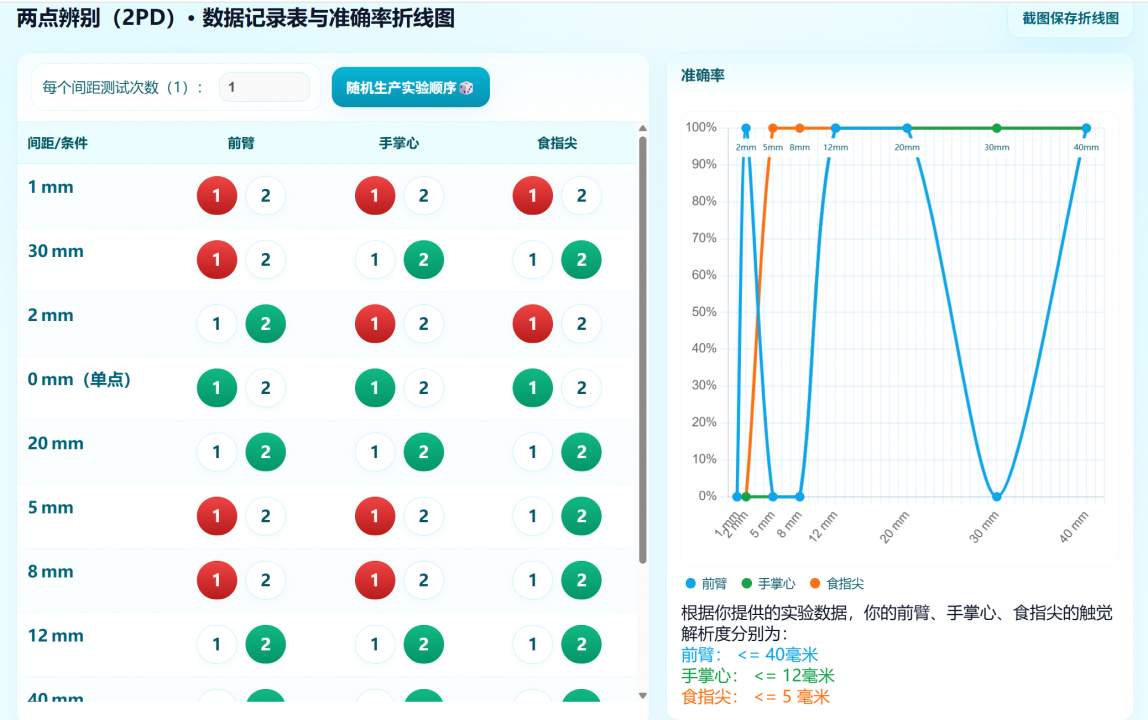This screenshot has height=720, width=1148.
Task: Toggle the palm series in chart legend
Action: [x=768, y=583]
